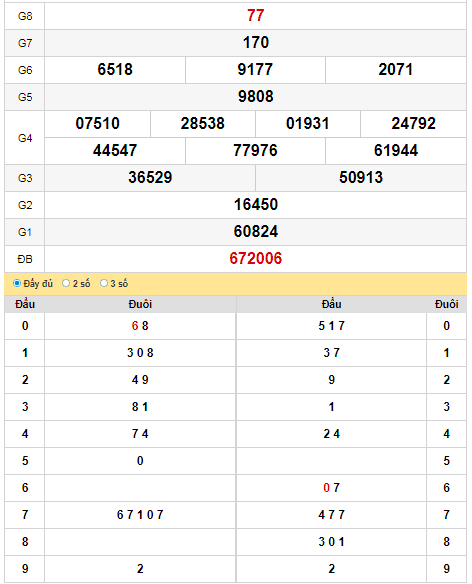Click the G1 row label

click(x=25, y=232)
